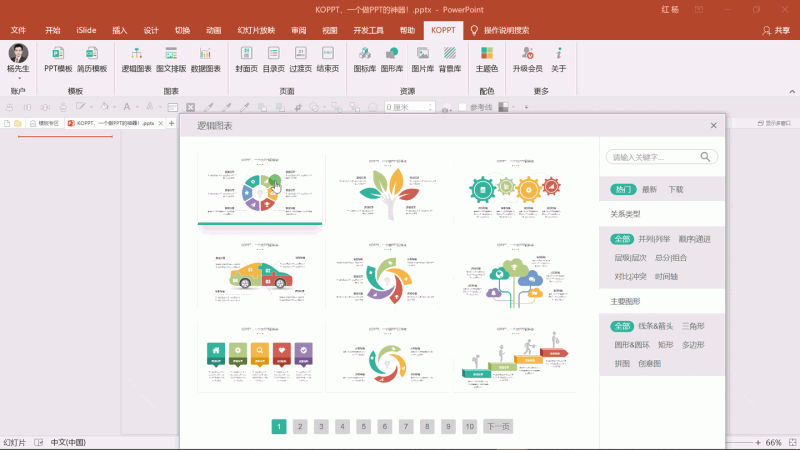Adjust the 0厘米 spinner value
This screenshot has width=800, height=450.
click(409, 107)
